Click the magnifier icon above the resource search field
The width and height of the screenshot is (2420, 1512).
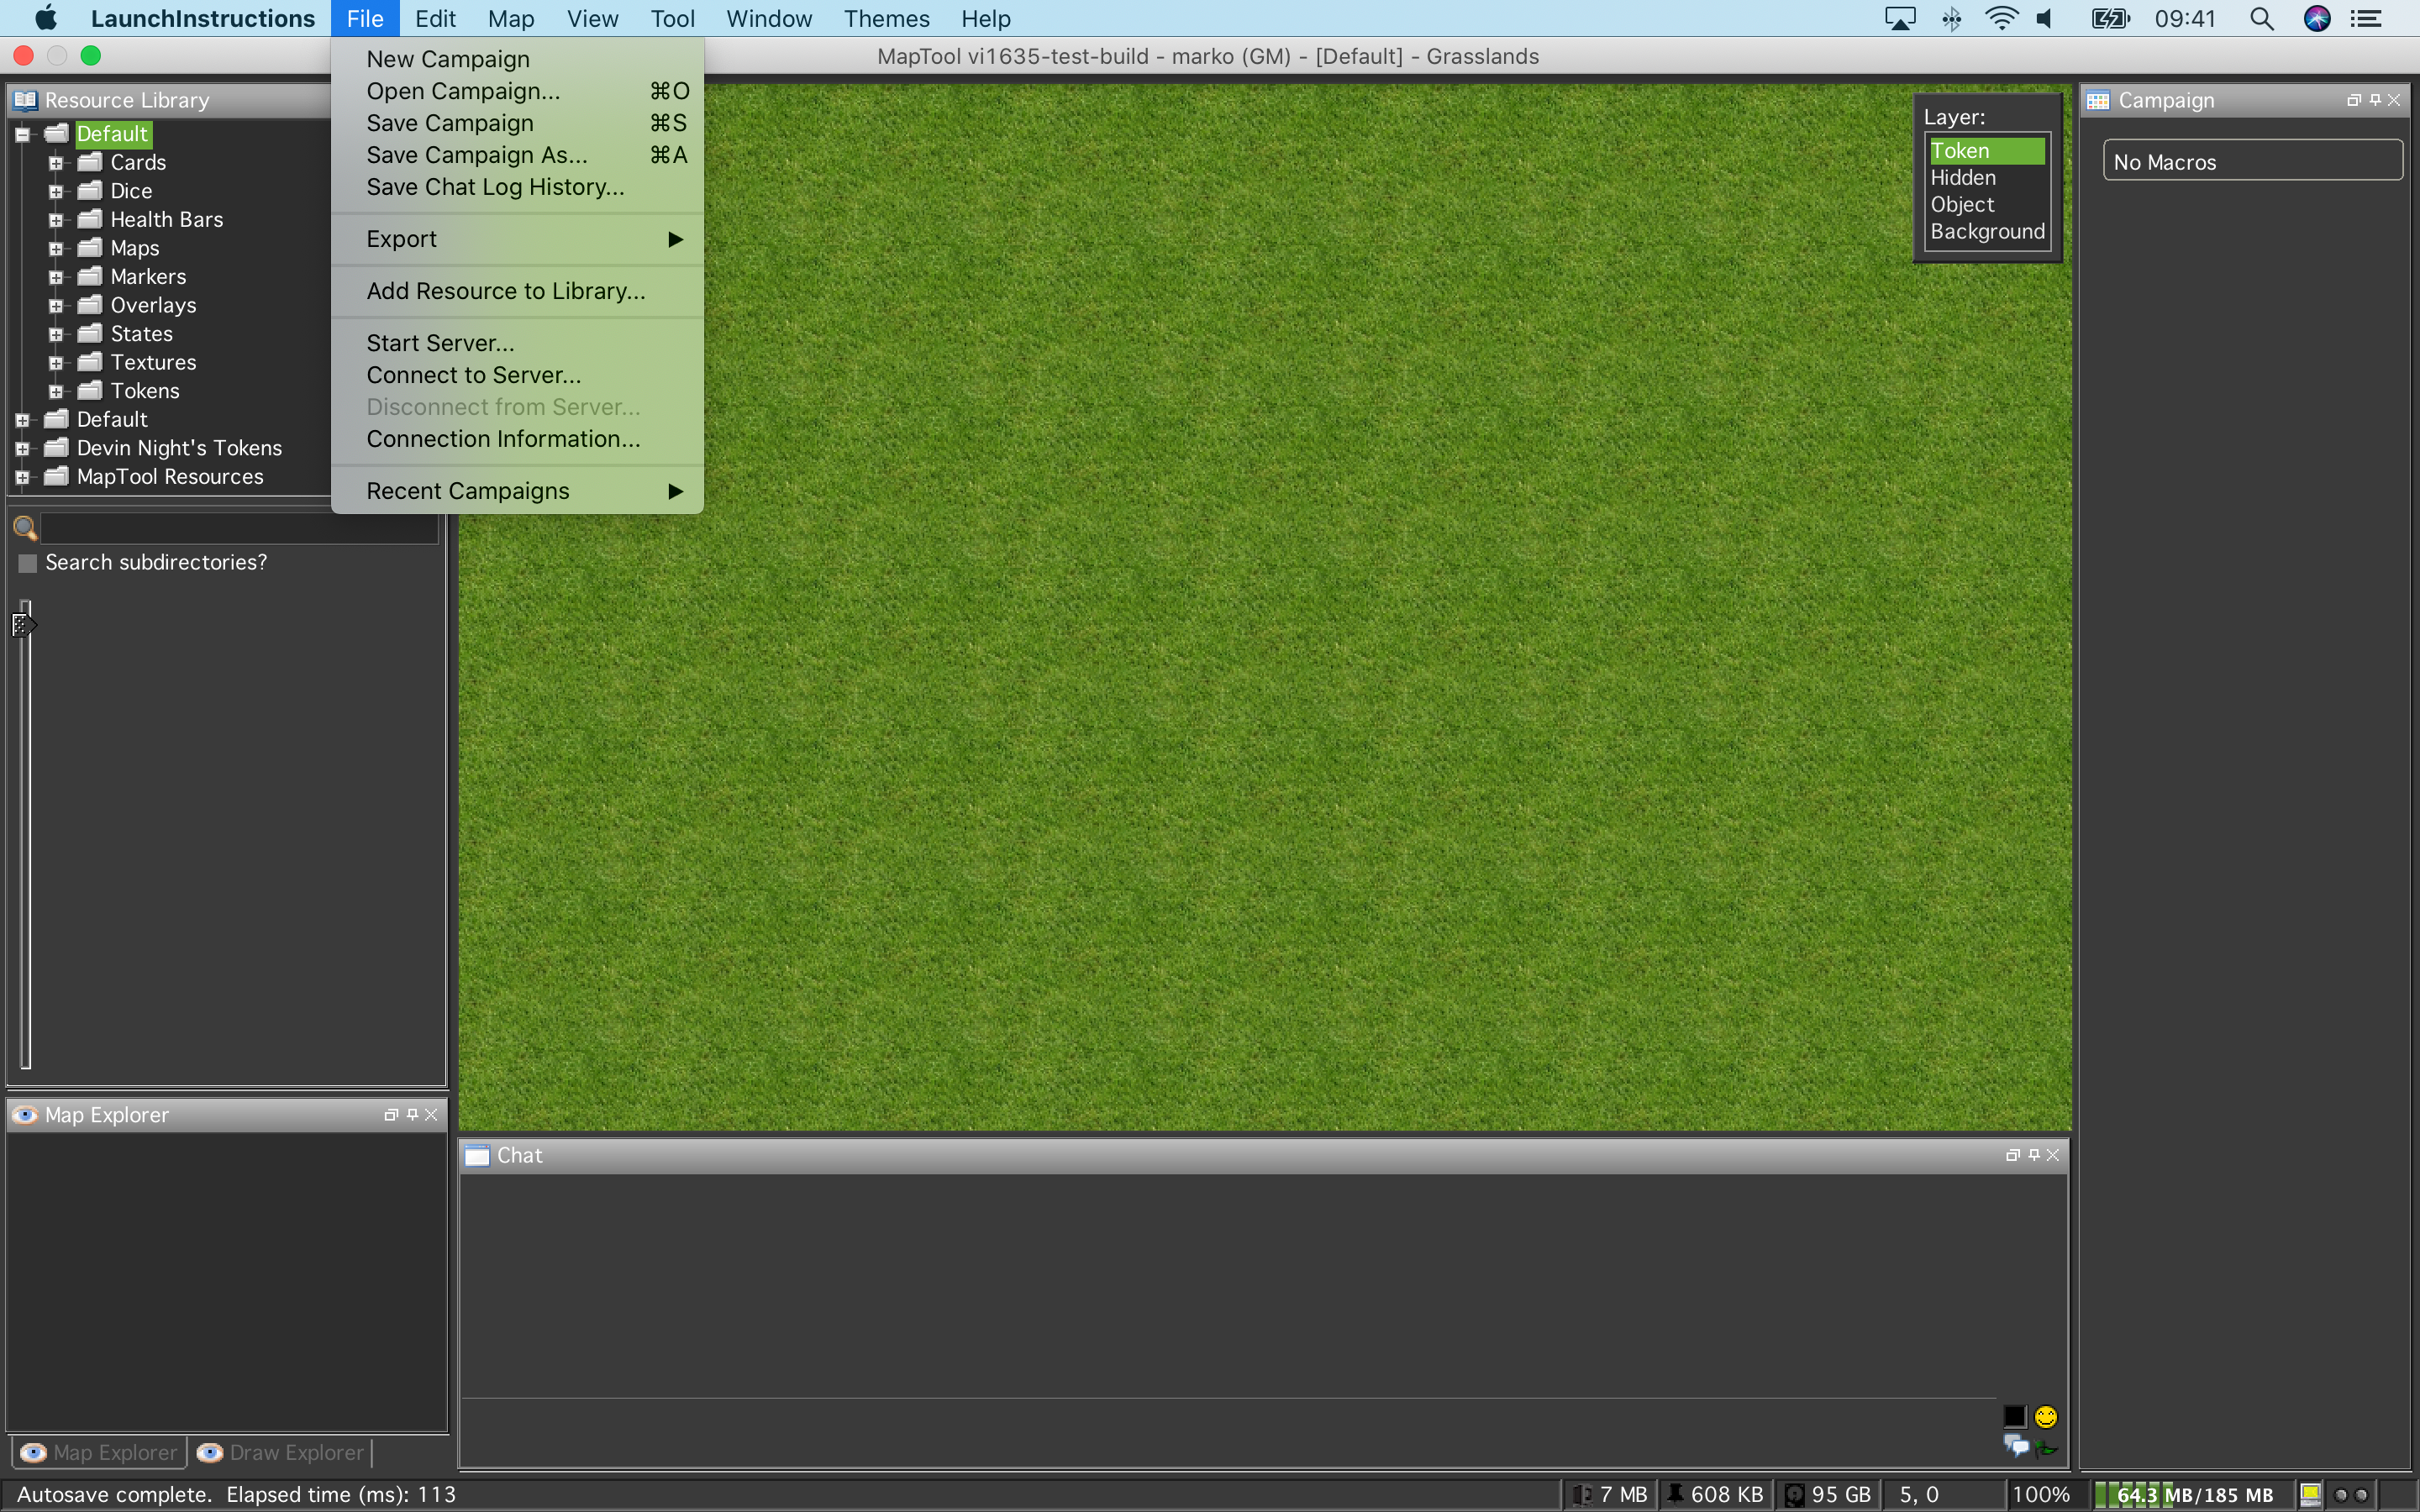24,527
